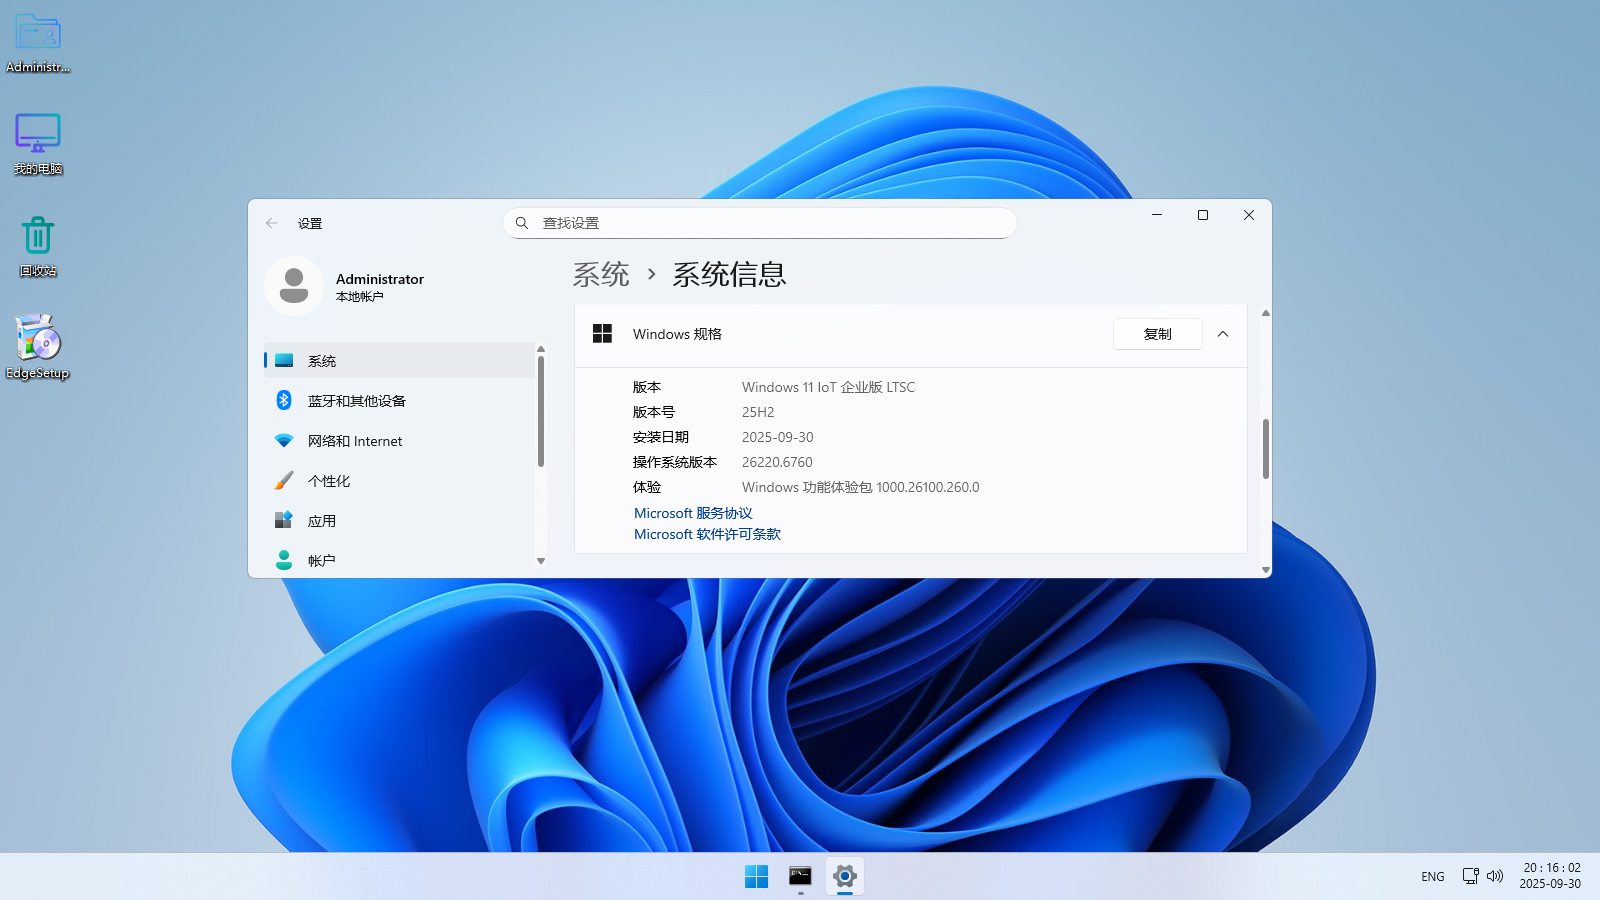Click the main pane scroll up arrow
The image size is (1600, 900).
[1266, 313]
